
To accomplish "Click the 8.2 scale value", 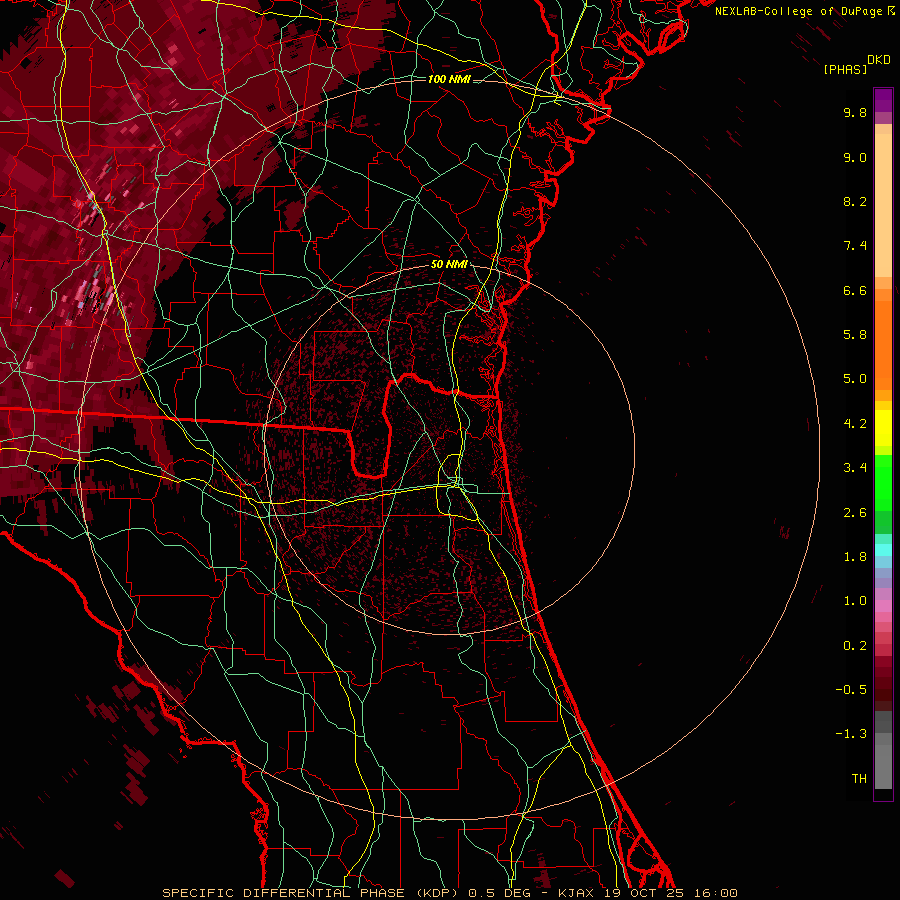I will pyautogui.click(x=855, y=201).
